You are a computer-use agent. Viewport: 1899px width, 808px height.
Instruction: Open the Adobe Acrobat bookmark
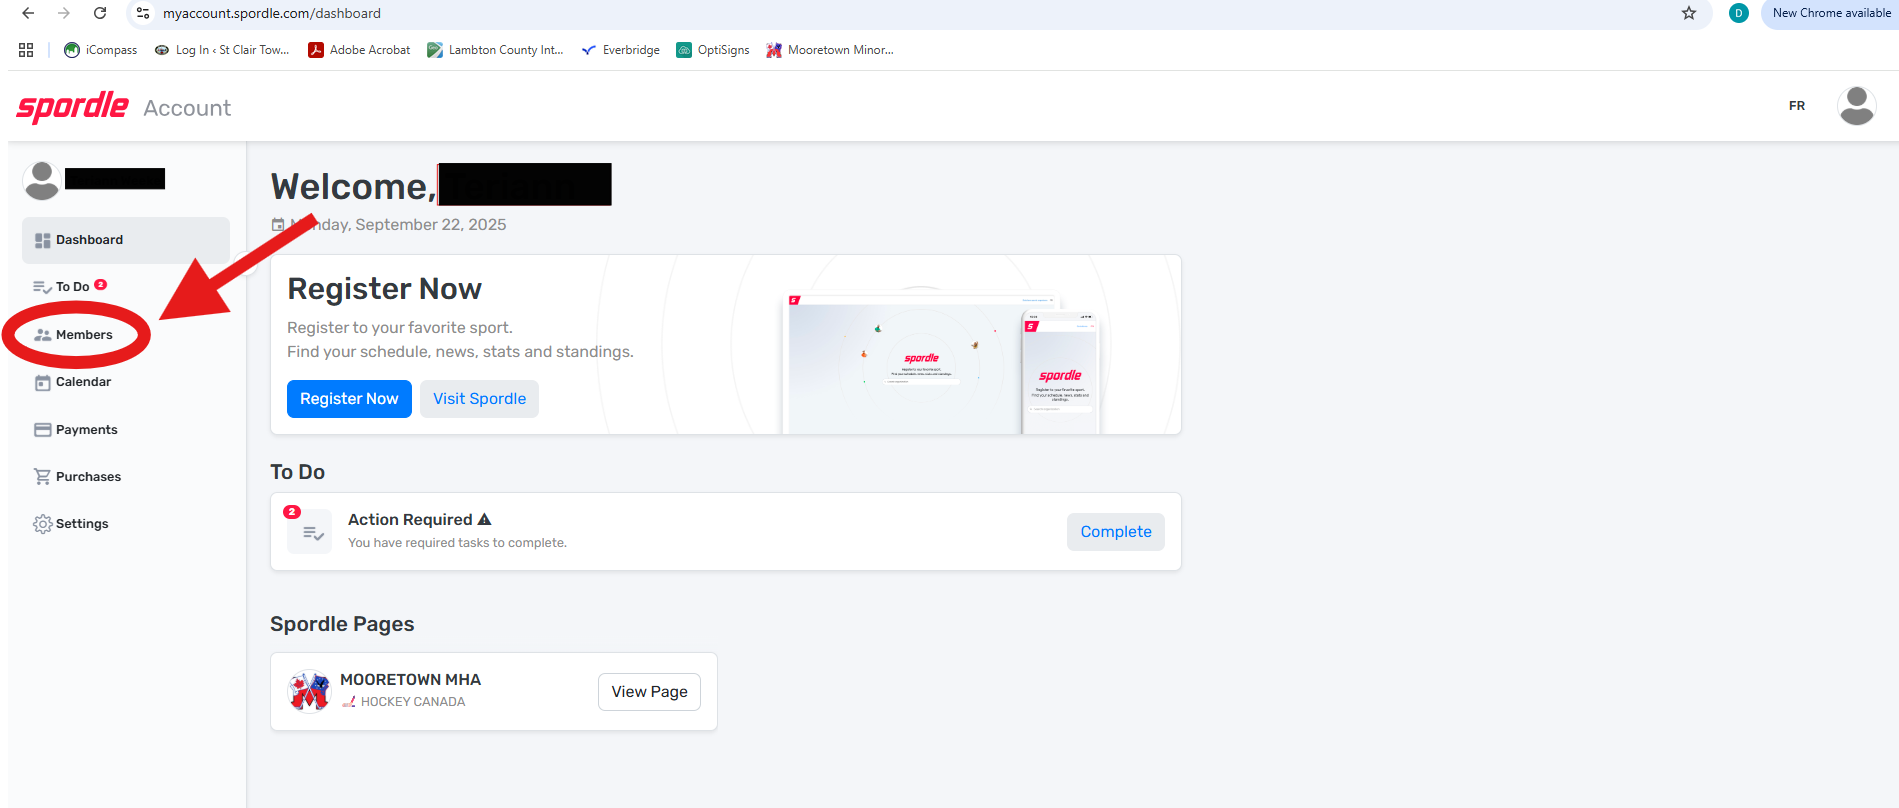359,50
